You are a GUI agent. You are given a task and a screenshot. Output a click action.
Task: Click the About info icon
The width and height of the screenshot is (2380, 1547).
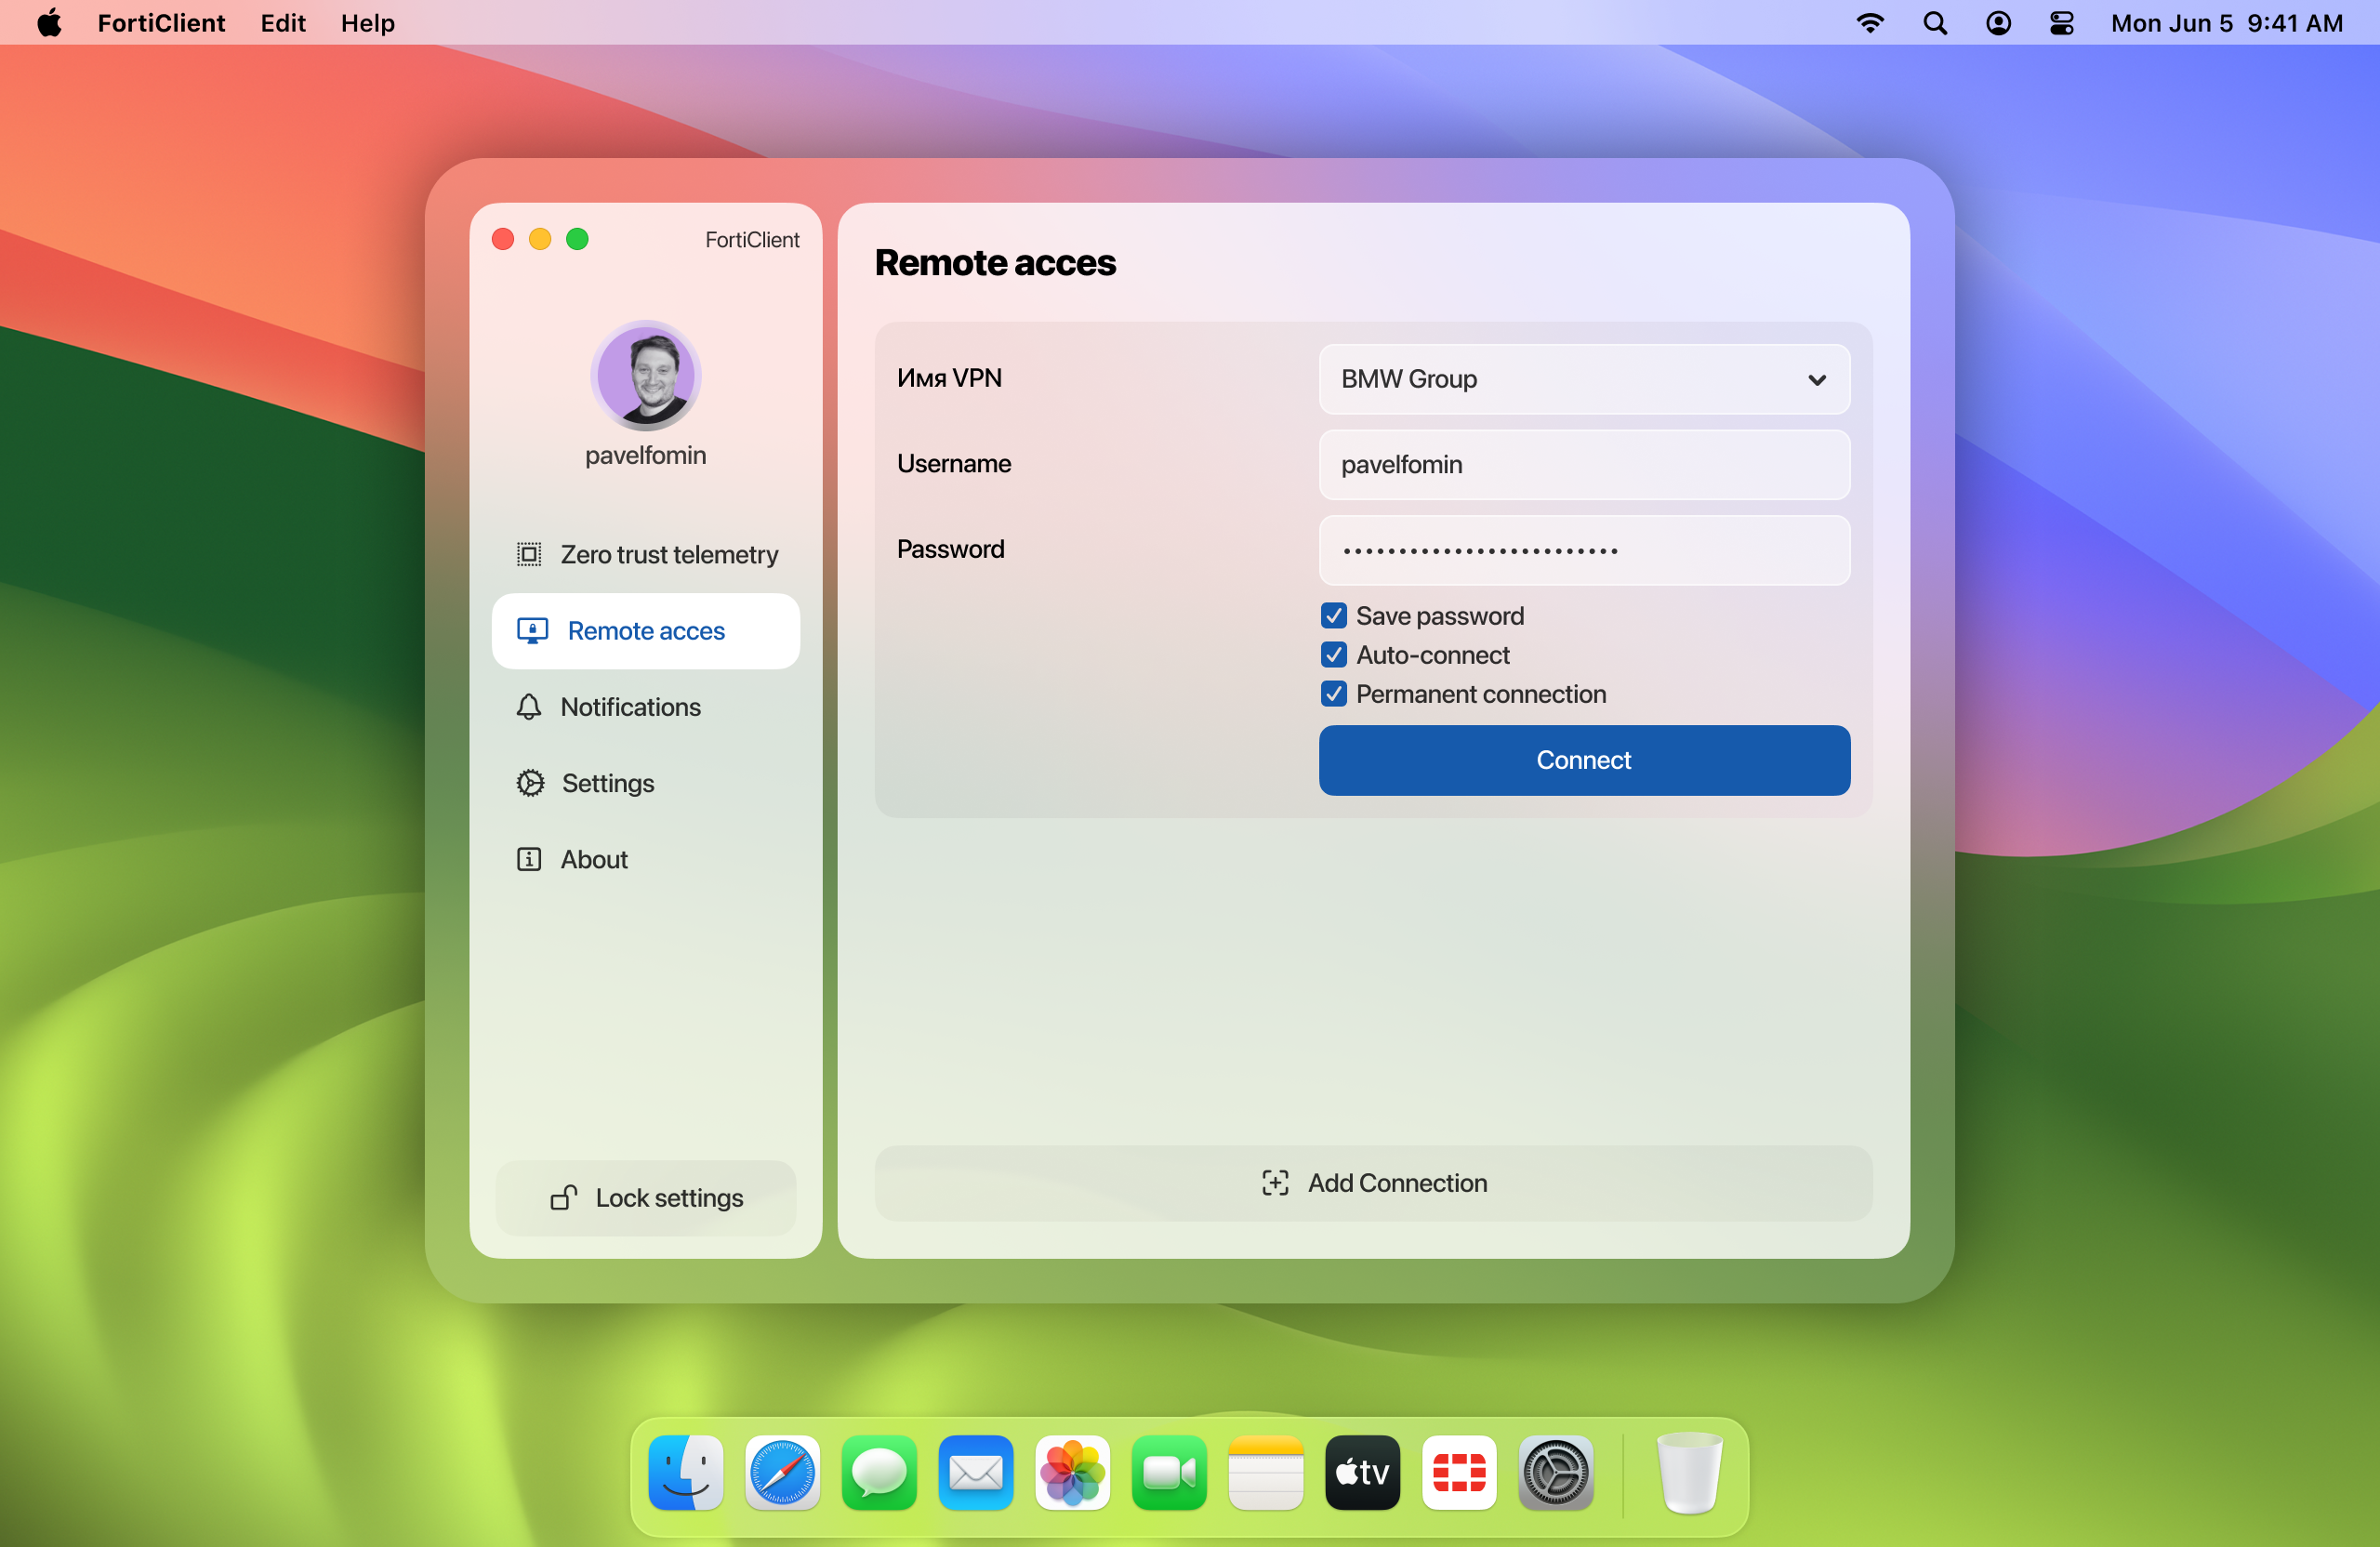(x=529, y=859)
